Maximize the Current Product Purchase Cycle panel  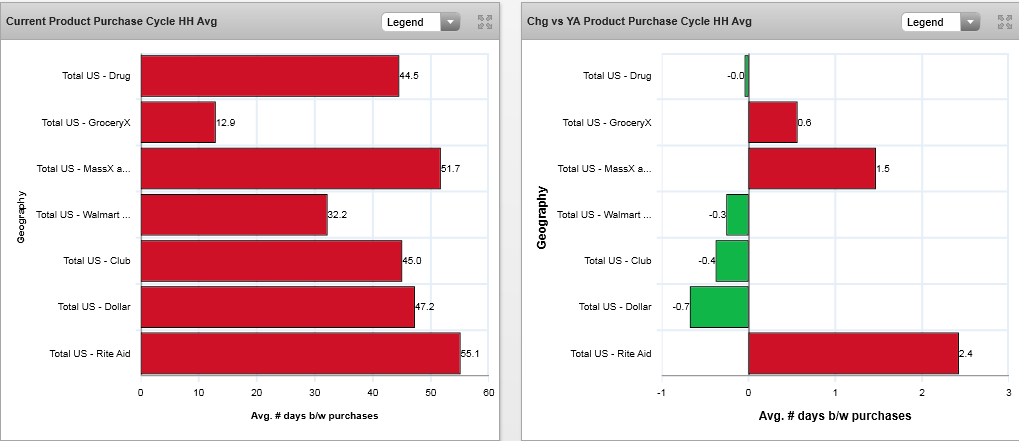click(485, 22)
